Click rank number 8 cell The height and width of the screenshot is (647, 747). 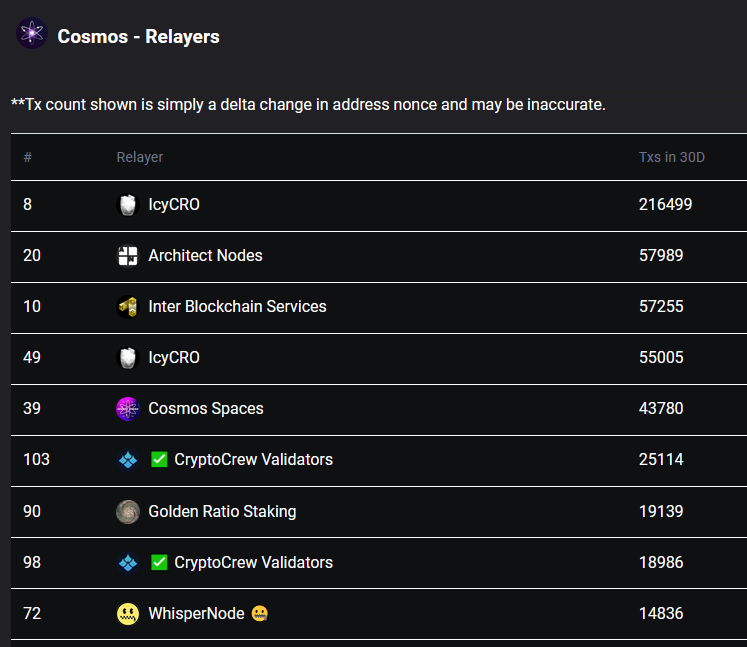coord(28,205)
